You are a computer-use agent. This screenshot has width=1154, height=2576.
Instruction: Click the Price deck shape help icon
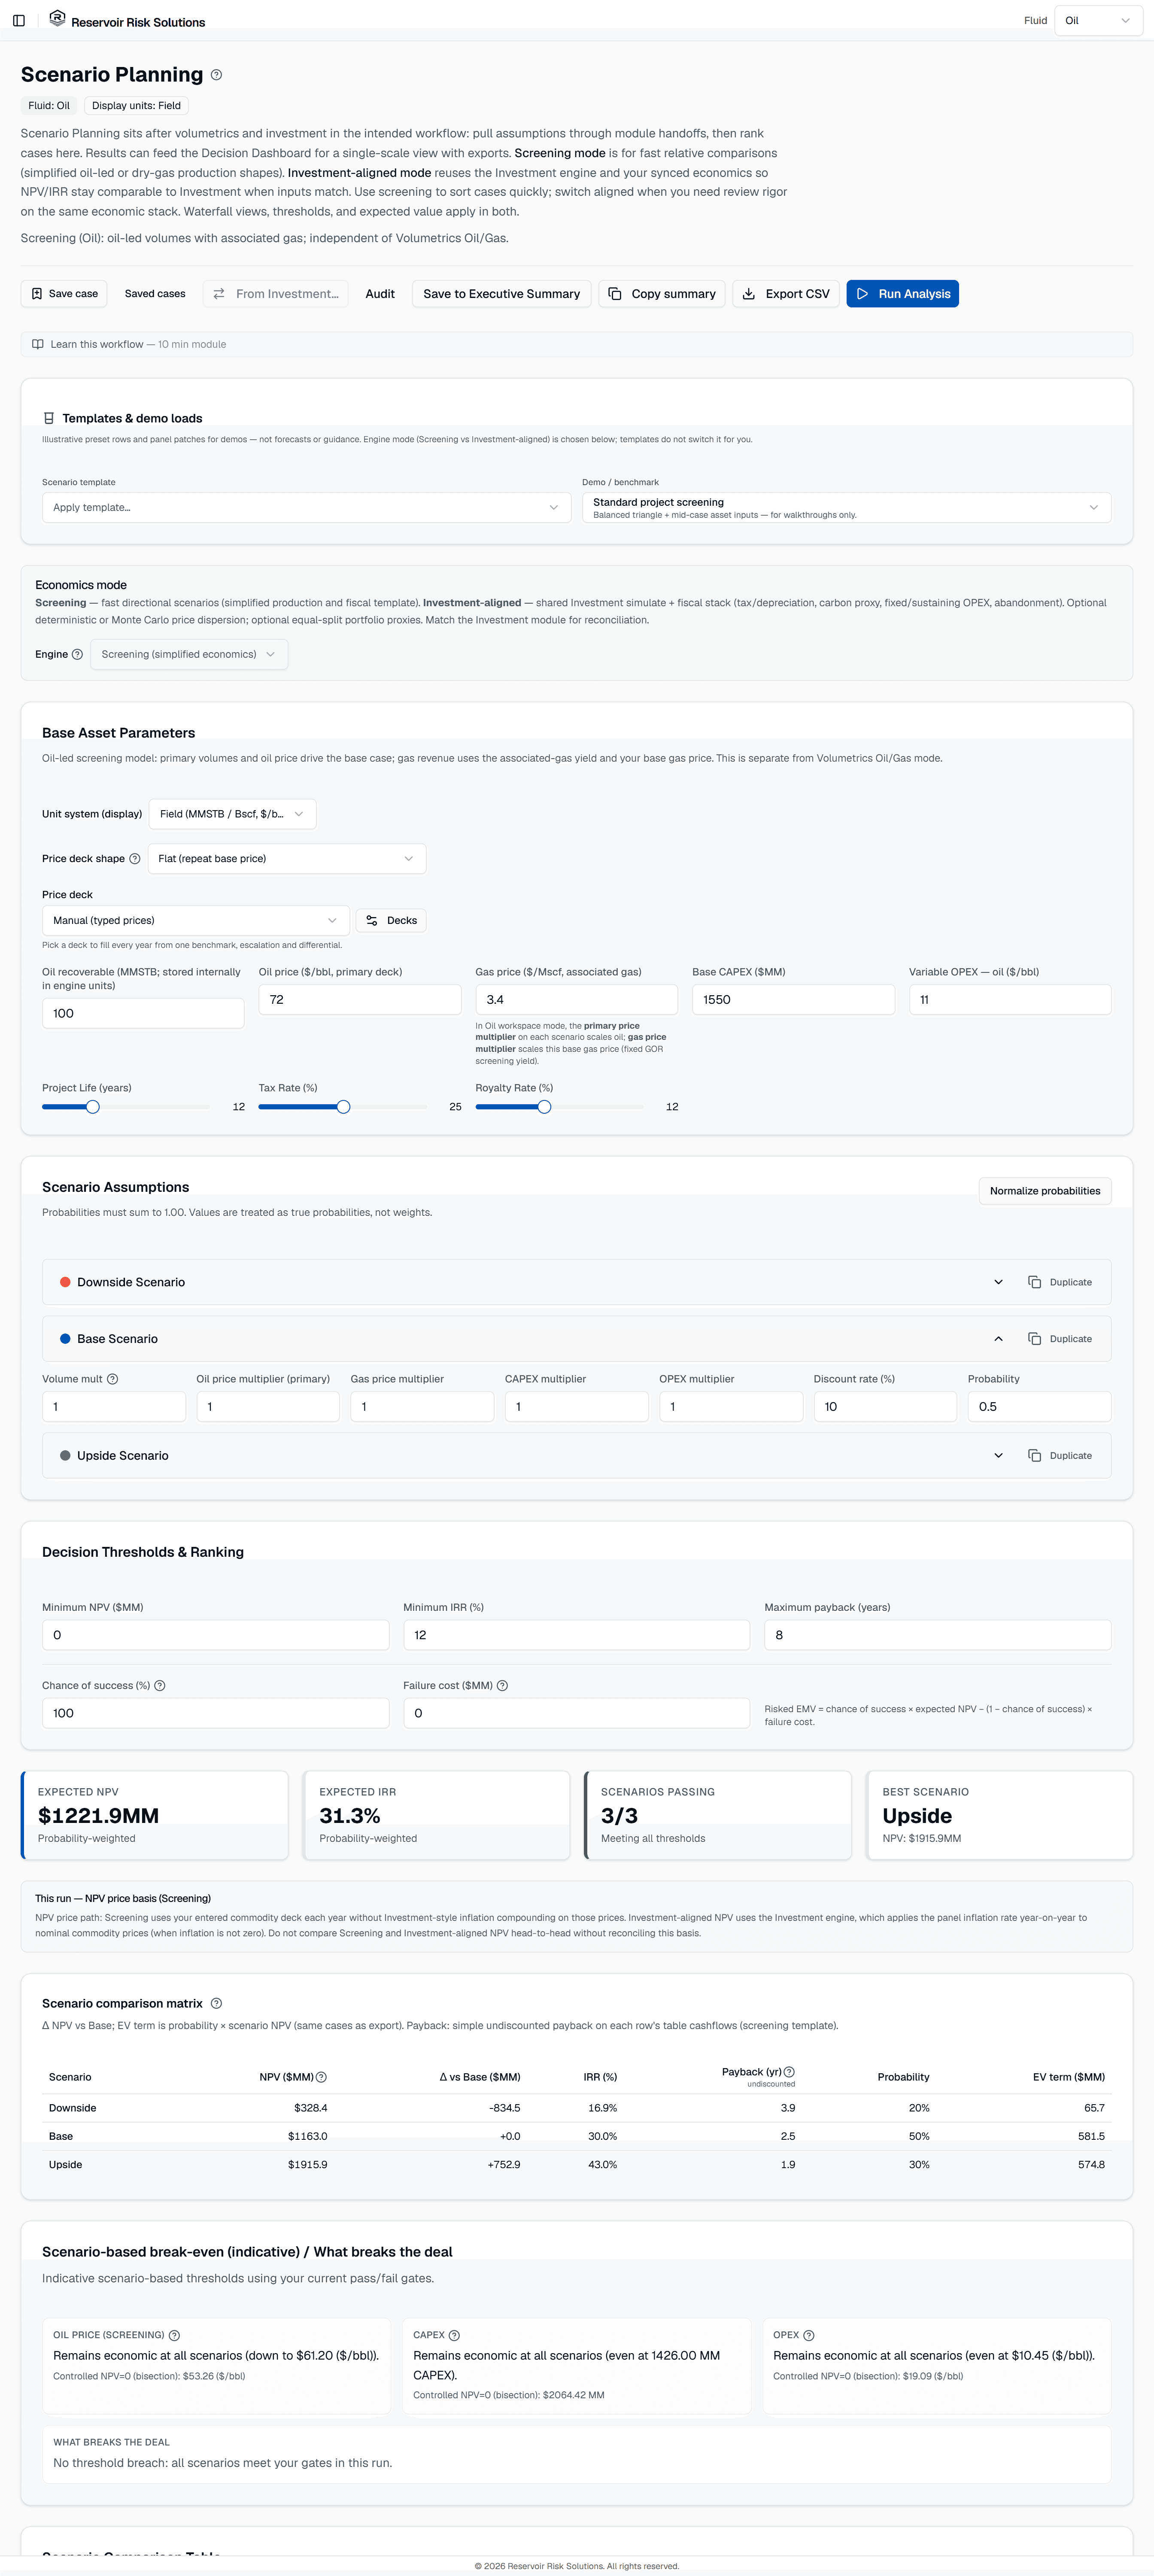135,858
